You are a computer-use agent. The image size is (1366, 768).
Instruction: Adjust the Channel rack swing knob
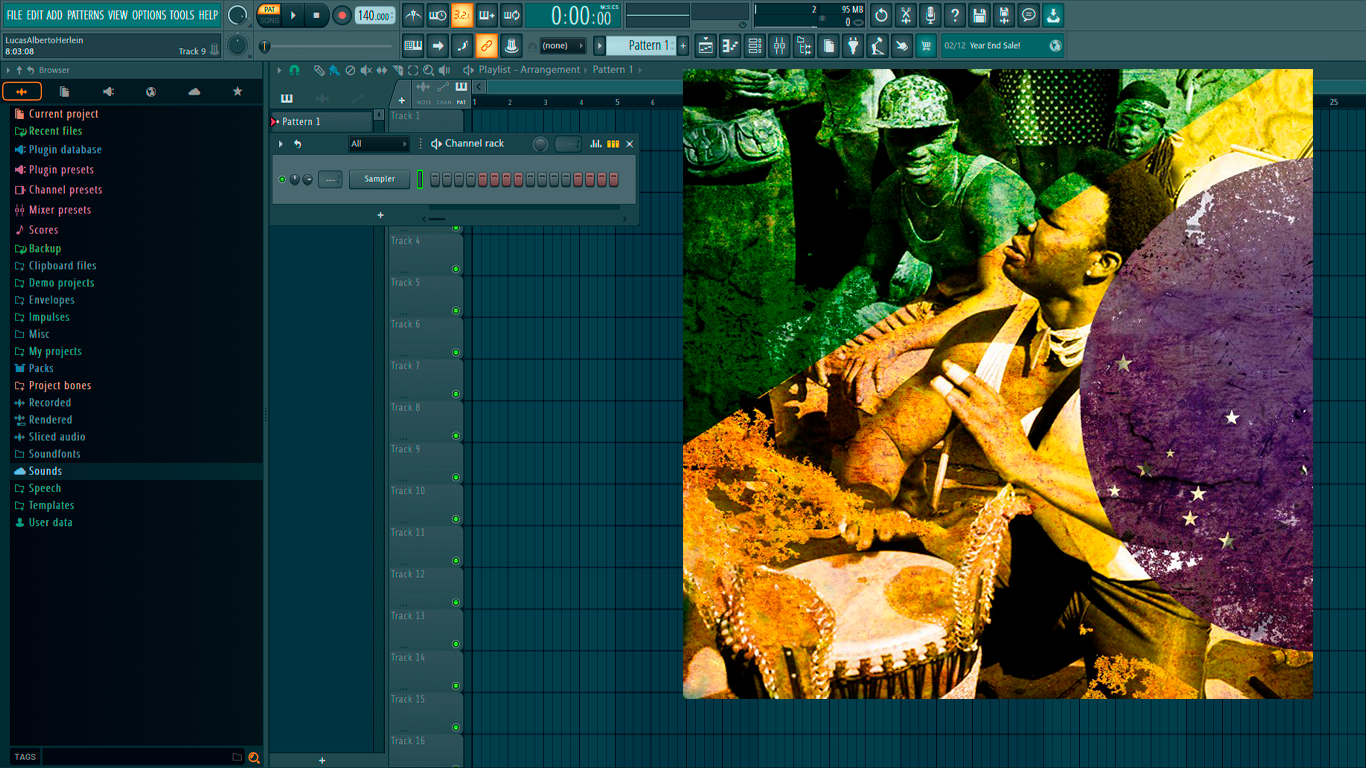540,144
